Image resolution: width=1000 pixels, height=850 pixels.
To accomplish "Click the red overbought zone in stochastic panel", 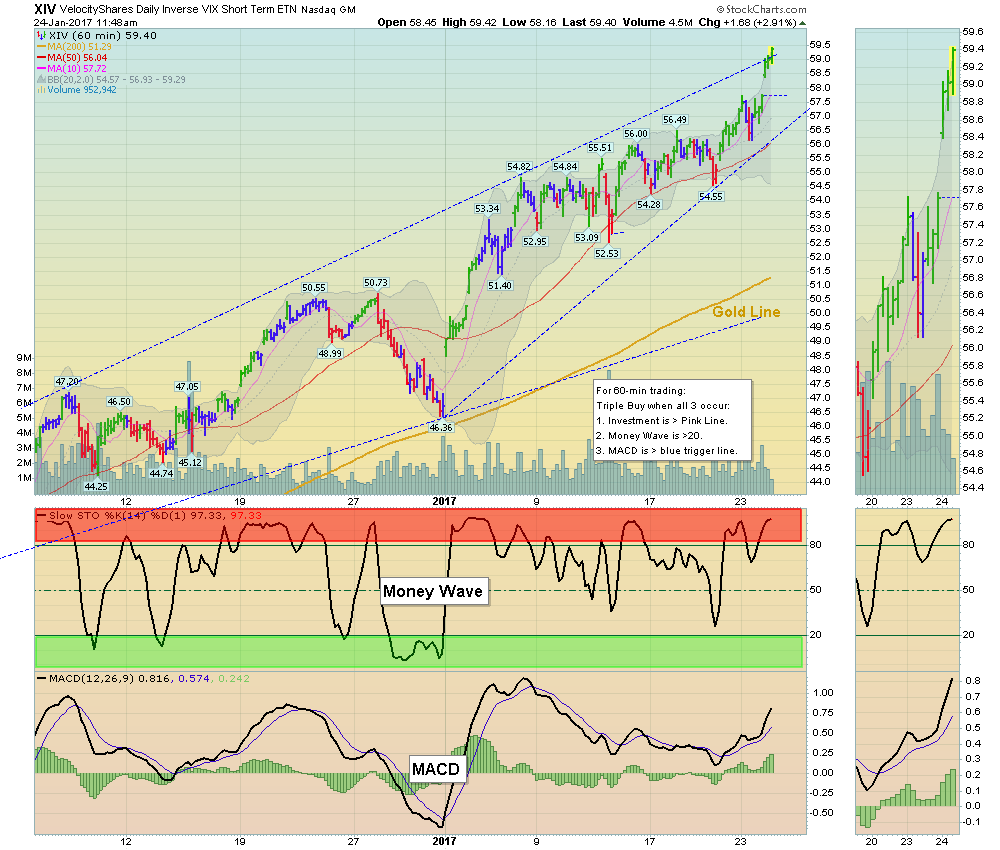I will point(418,525).
